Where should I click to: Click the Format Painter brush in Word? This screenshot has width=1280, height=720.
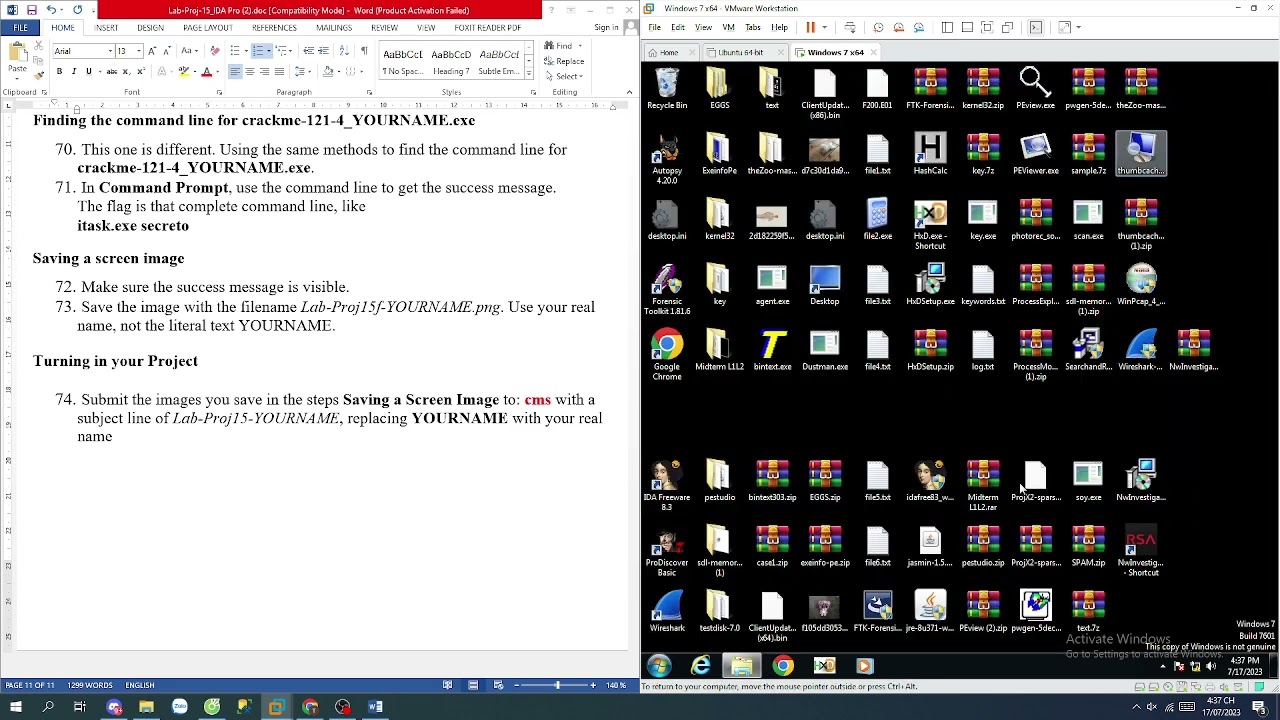[x=40, y=74]
